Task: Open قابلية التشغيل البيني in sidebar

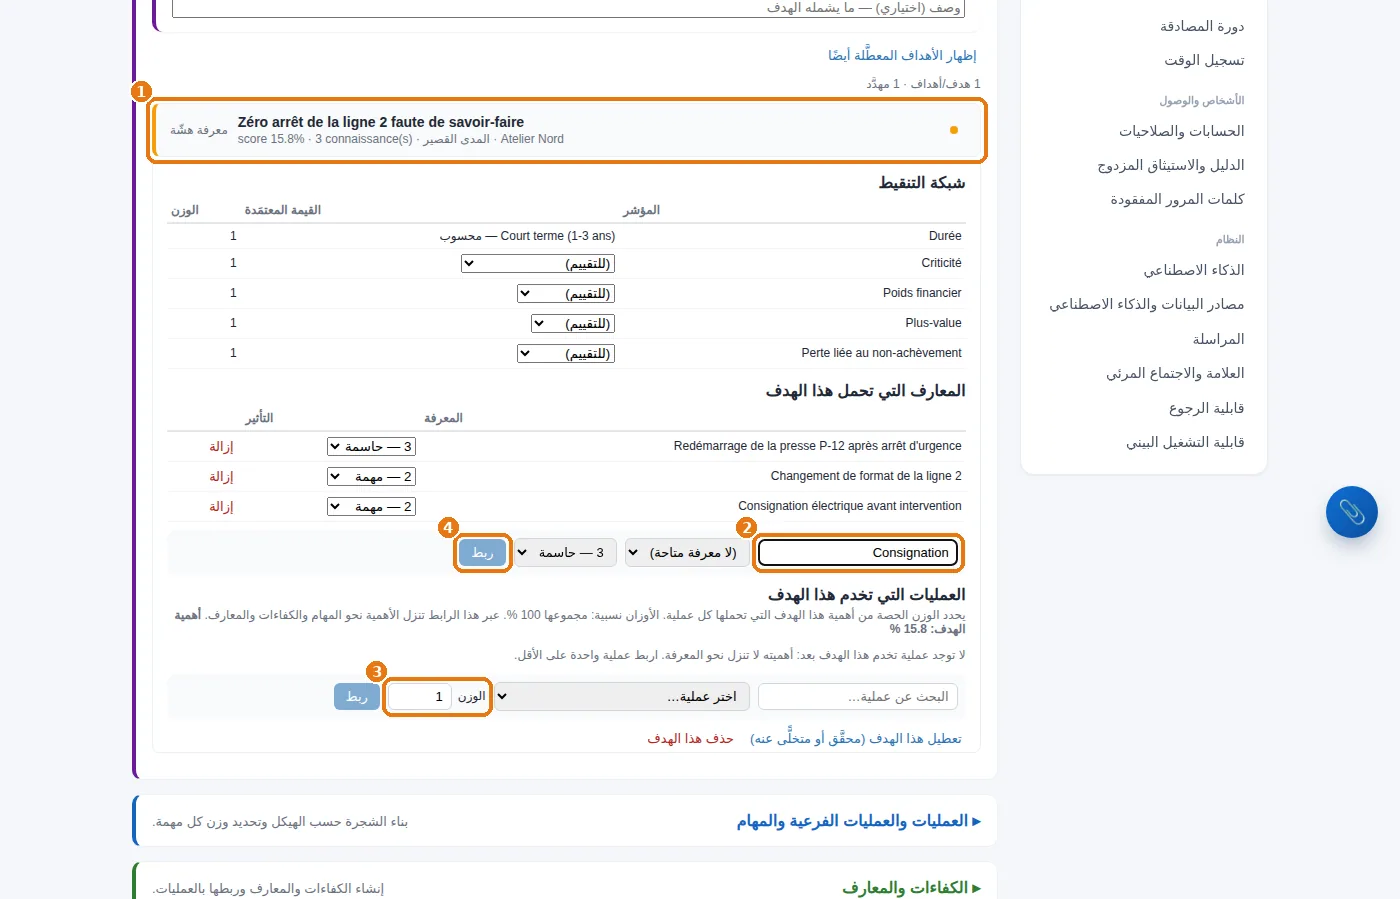Action: click(1185, 442)
